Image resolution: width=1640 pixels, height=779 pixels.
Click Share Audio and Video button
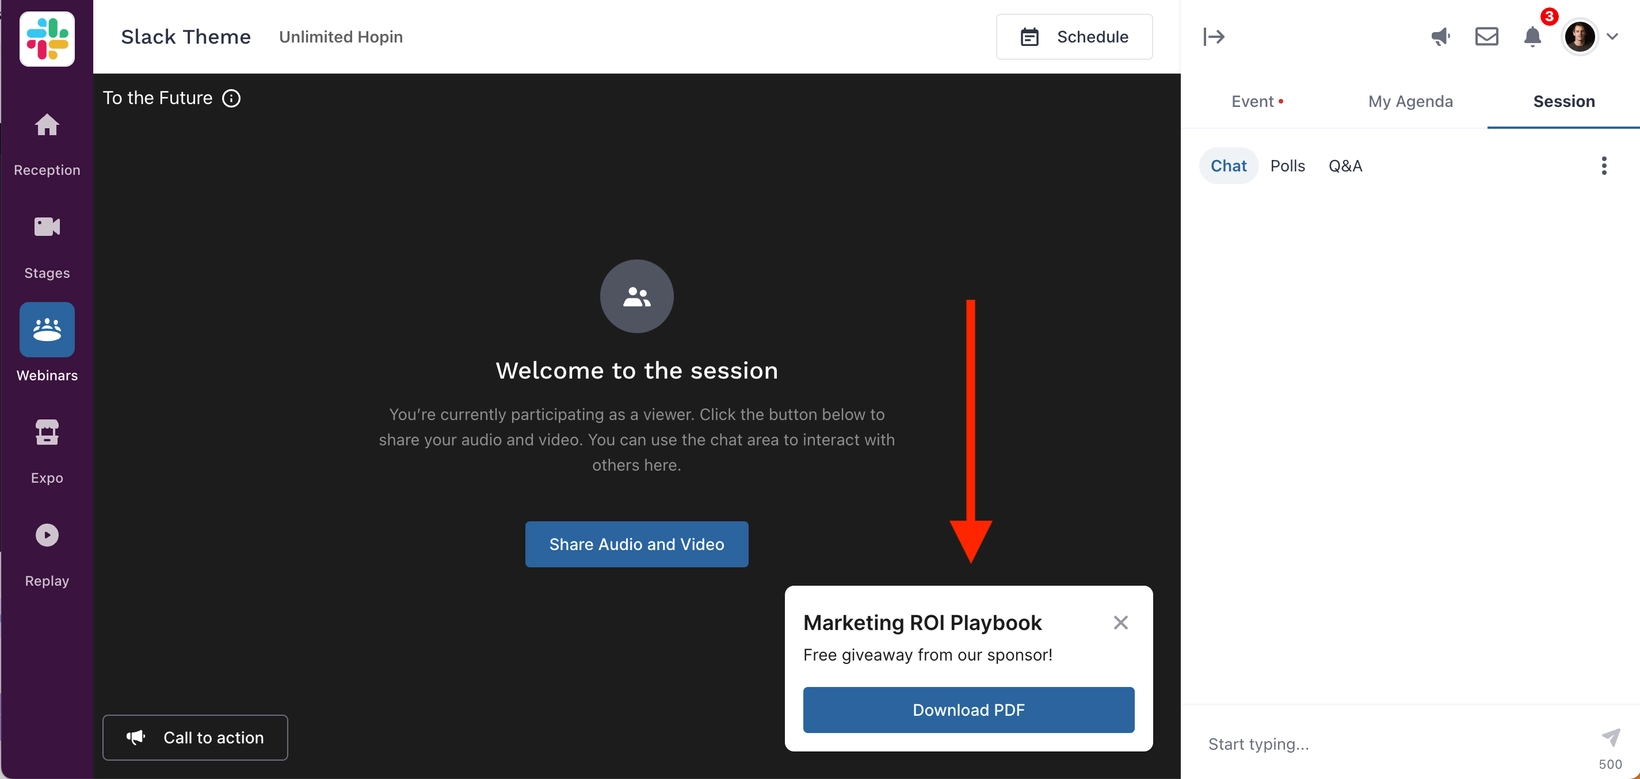(637, 544)
